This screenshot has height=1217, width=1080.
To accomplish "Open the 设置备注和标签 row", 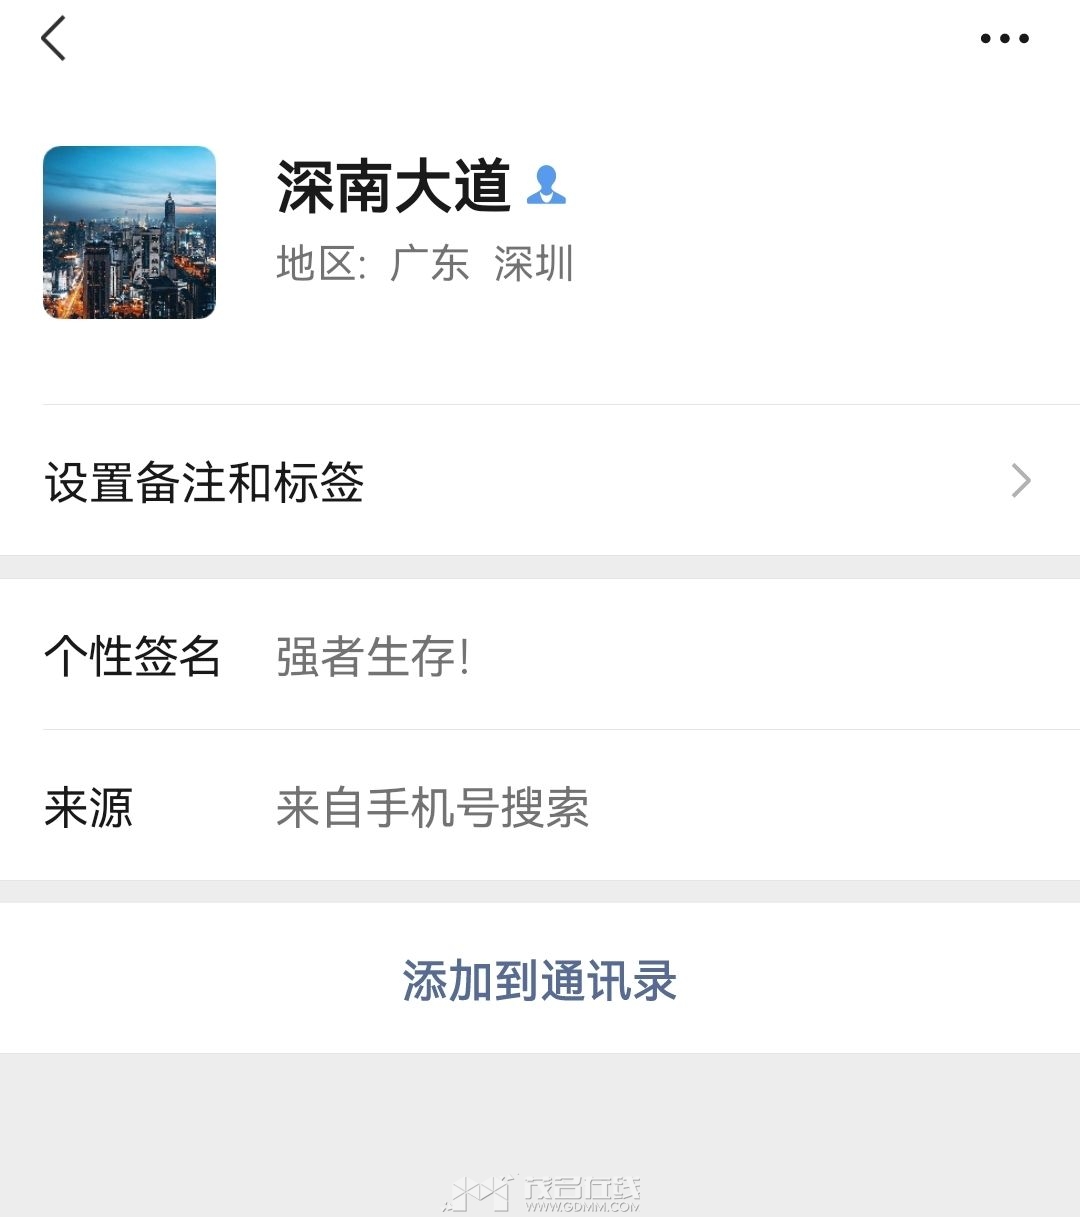I will point(540,481).
